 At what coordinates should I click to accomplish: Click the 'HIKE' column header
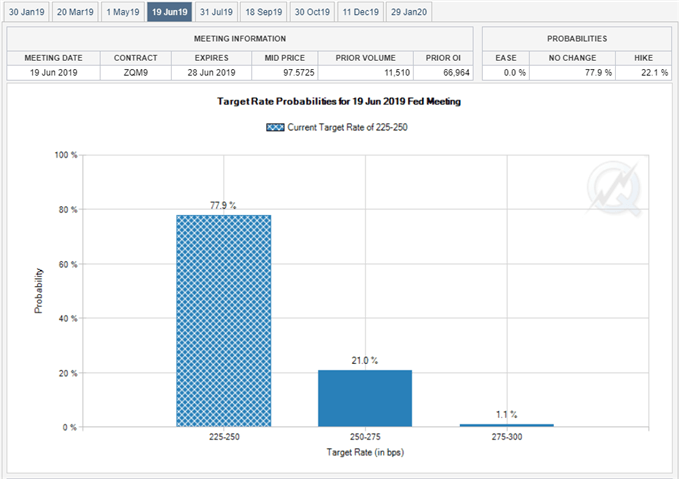[x=643, y=58]
